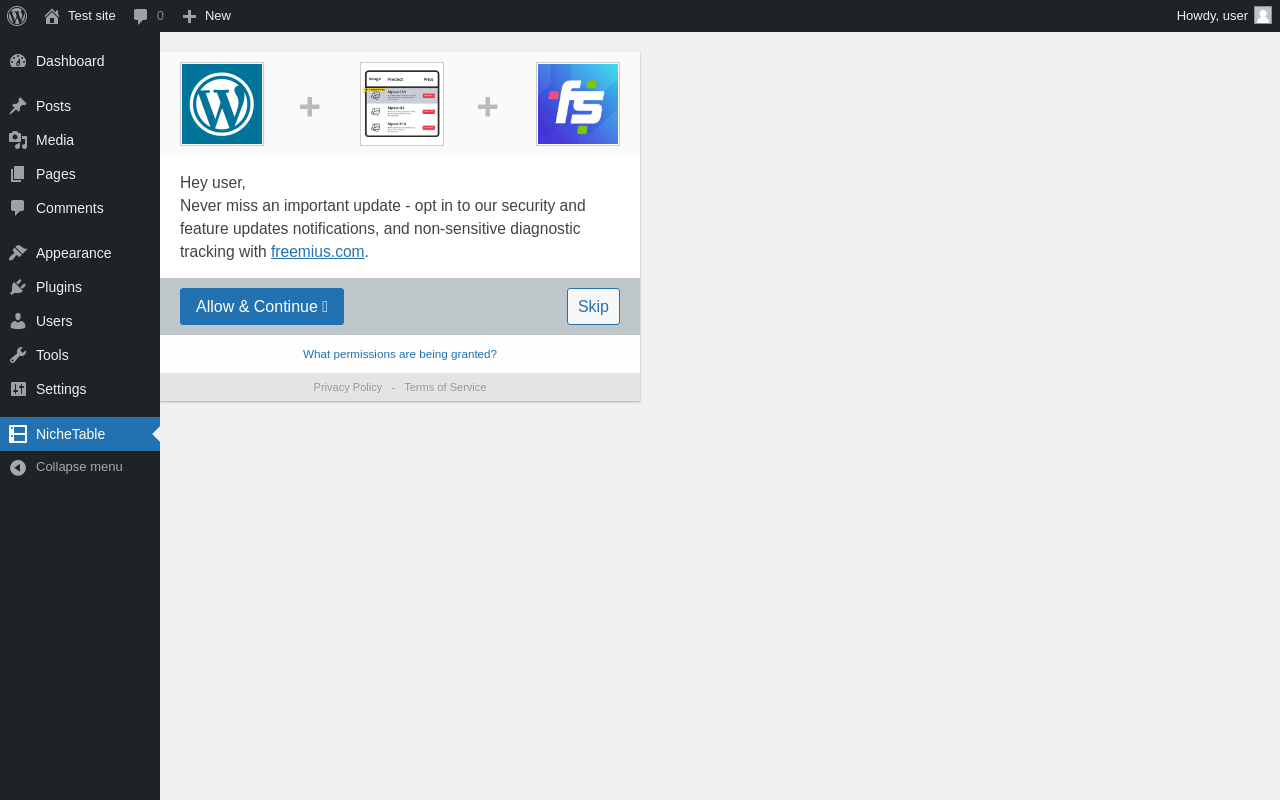1280x800 pixels.
Task: Open the New content menu text
Action: click(218, 16)
